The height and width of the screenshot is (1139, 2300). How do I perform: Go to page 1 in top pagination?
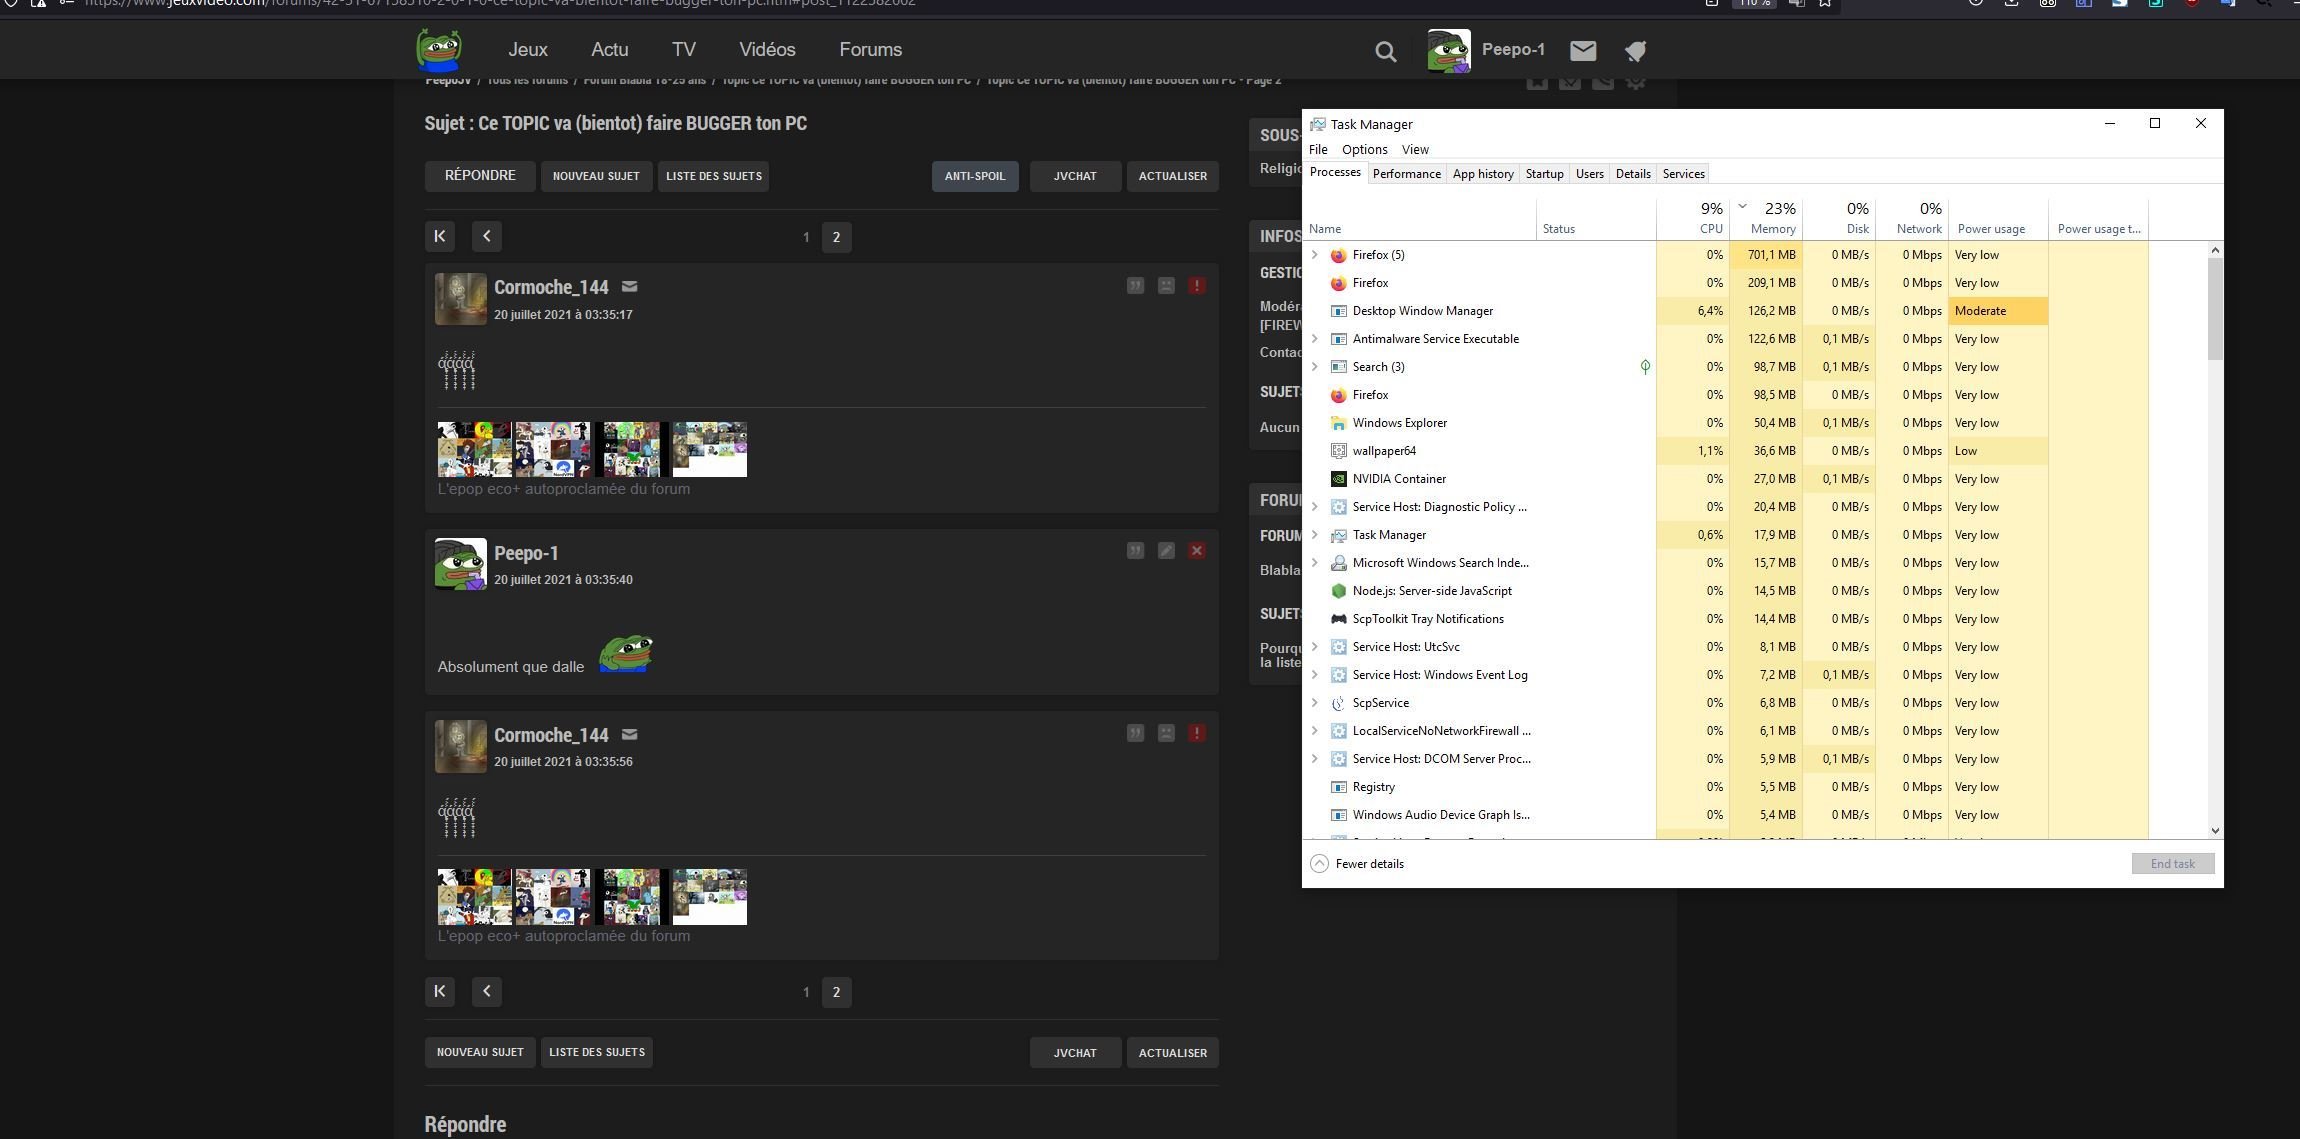coord(806,237)
